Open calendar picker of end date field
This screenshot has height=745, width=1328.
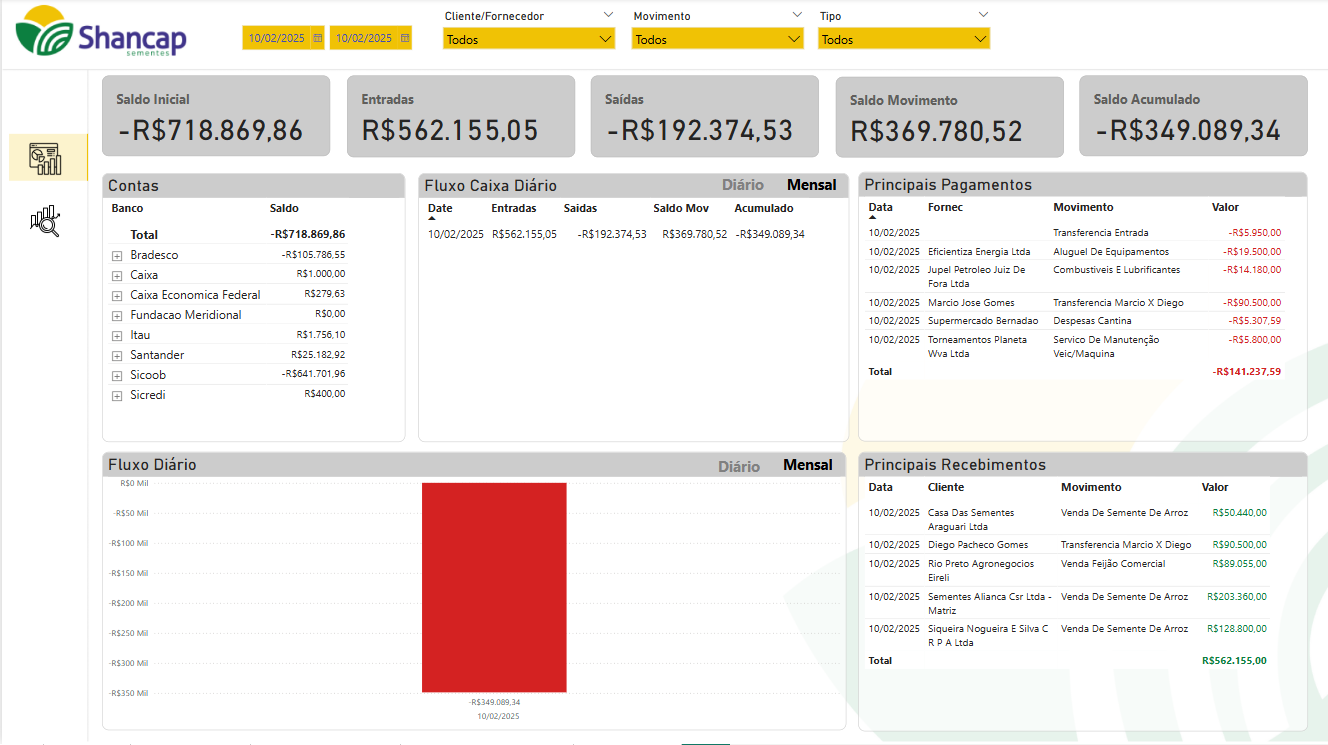(x=405, y=38)
